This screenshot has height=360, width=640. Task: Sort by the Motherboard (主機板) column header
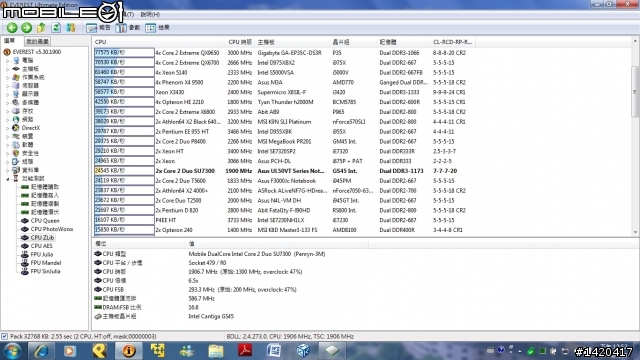pyautogui.click(x=292, y=42)
